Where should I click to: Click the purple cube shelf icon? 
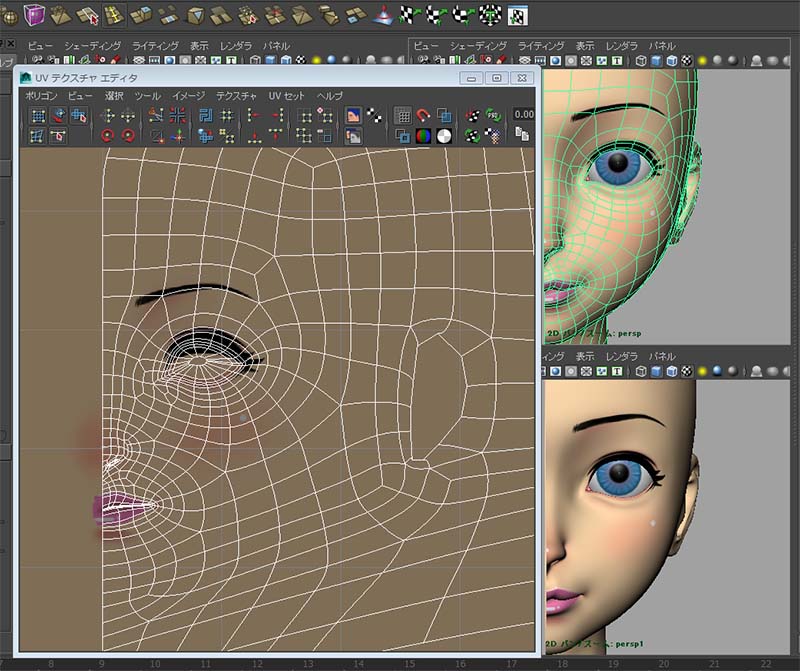coord(35,15)
